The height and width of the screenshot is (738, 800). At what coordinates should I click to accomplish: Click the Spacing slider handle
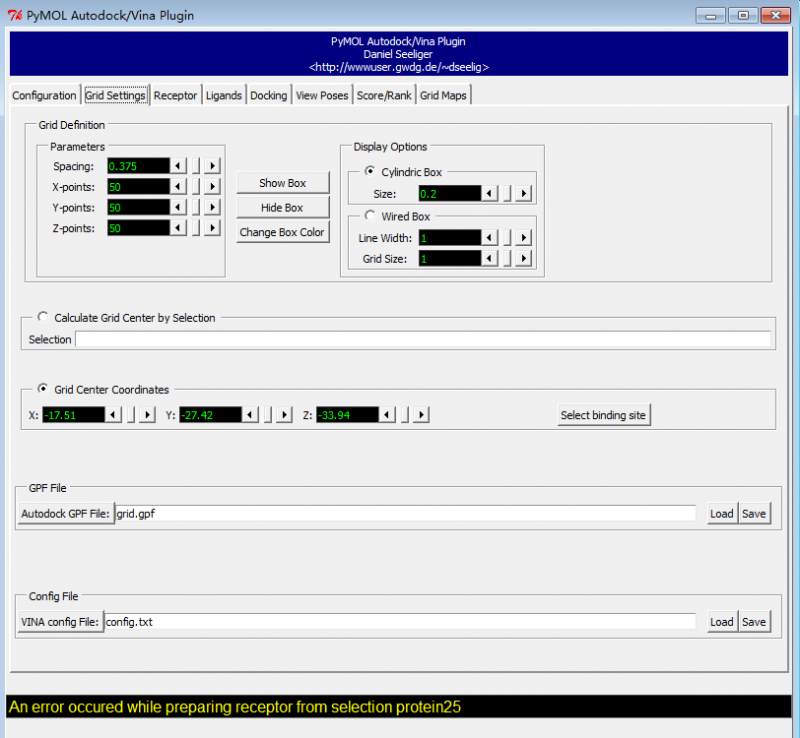pos(196,166)
